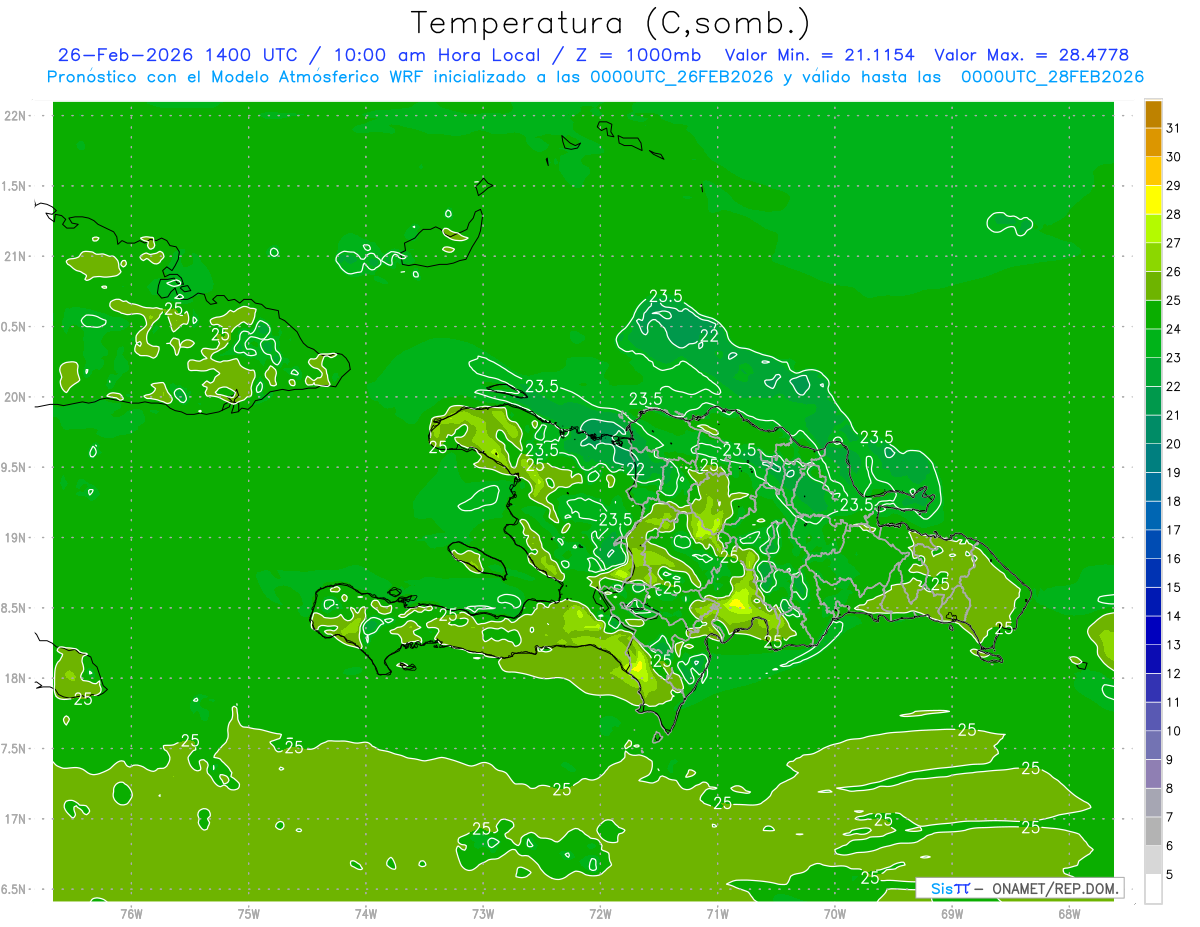Click the teal legend swatch between 19 and 20

(x=1153, y=458)
